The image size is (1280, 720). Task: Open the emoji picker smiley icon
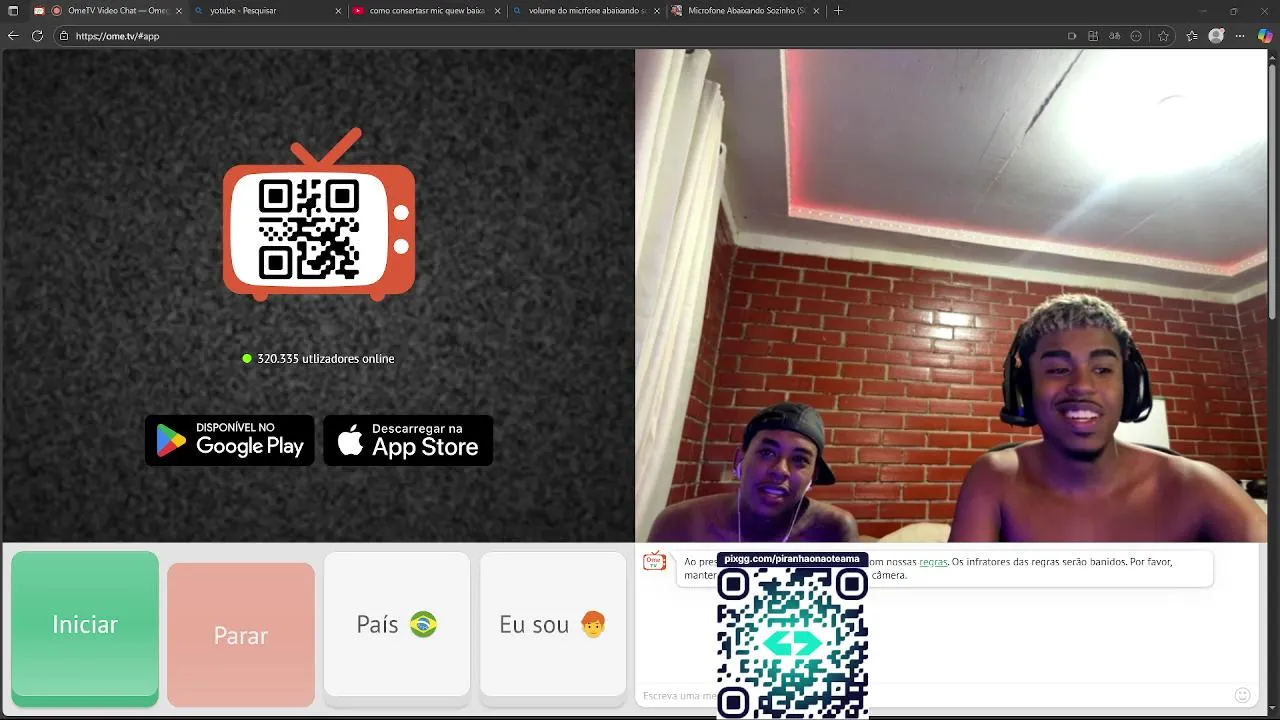[x=1243, y=695]
